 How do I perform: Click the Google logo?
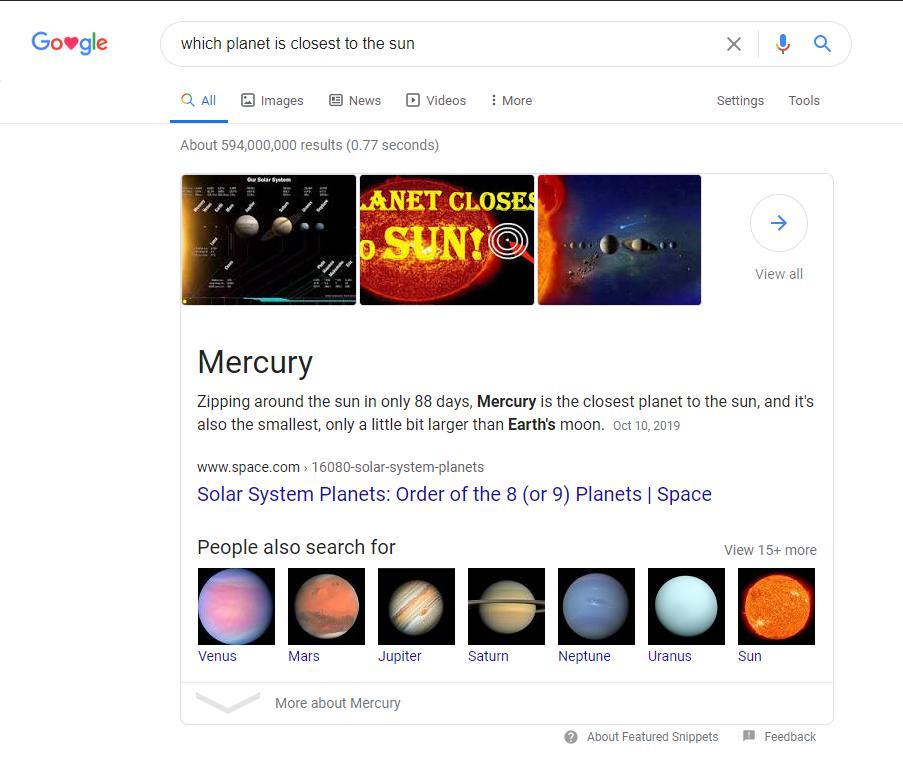[69, 43]
